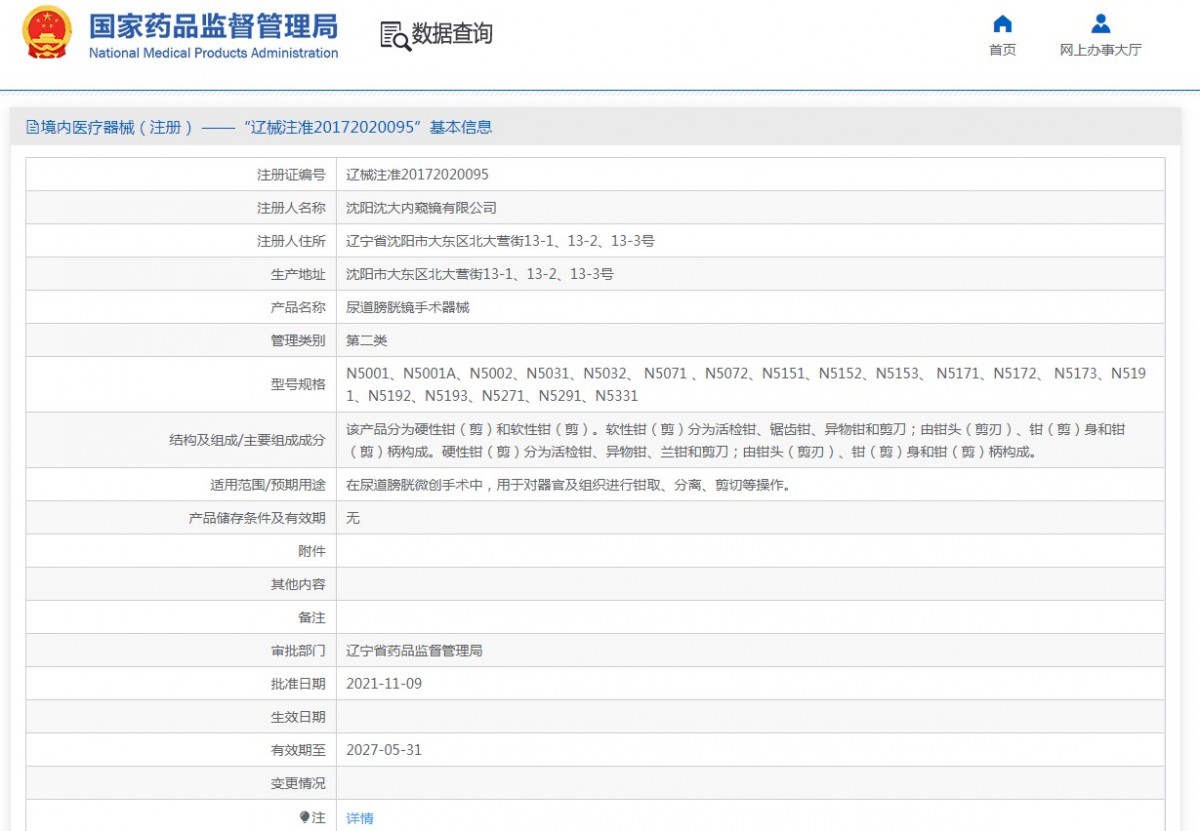Open the 数据查询 search icon
Image resolution: width=1200 pixels, height=831 pixels.
click(x=395, y=35)
